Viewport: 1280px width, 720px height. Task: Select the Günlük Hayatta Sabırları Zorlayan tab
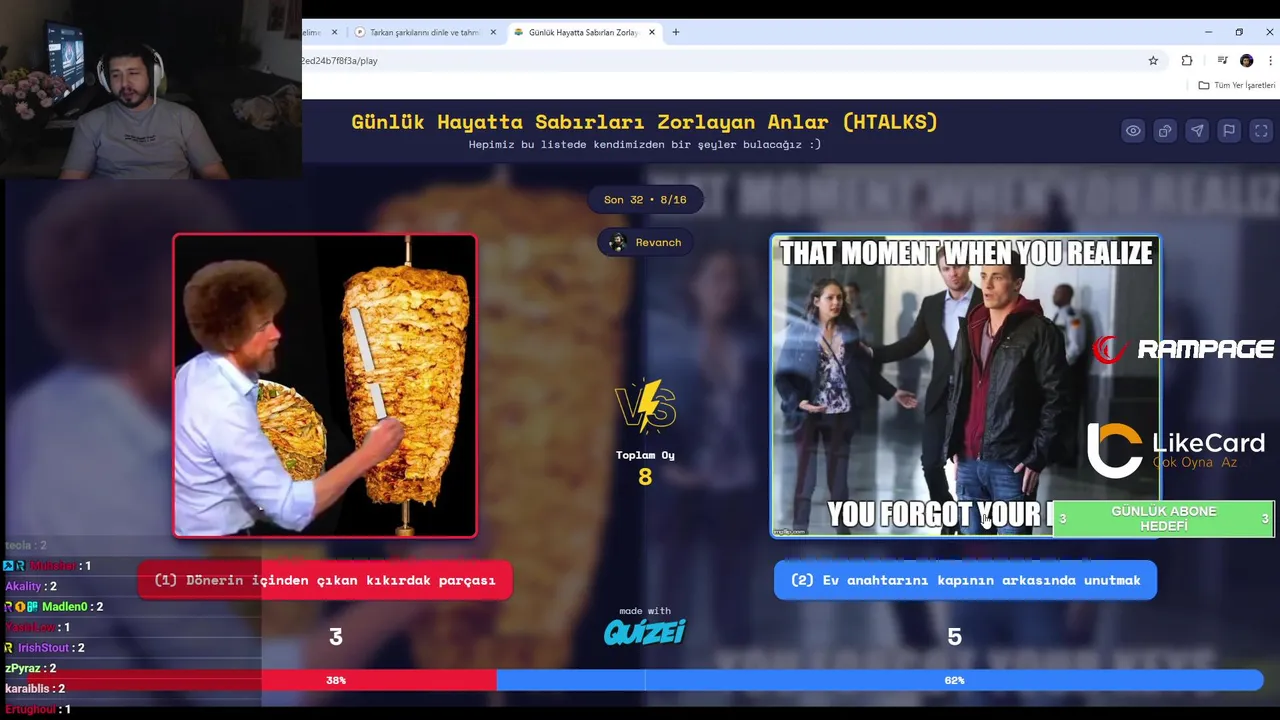pyautogui.click(x=583, y=32)
